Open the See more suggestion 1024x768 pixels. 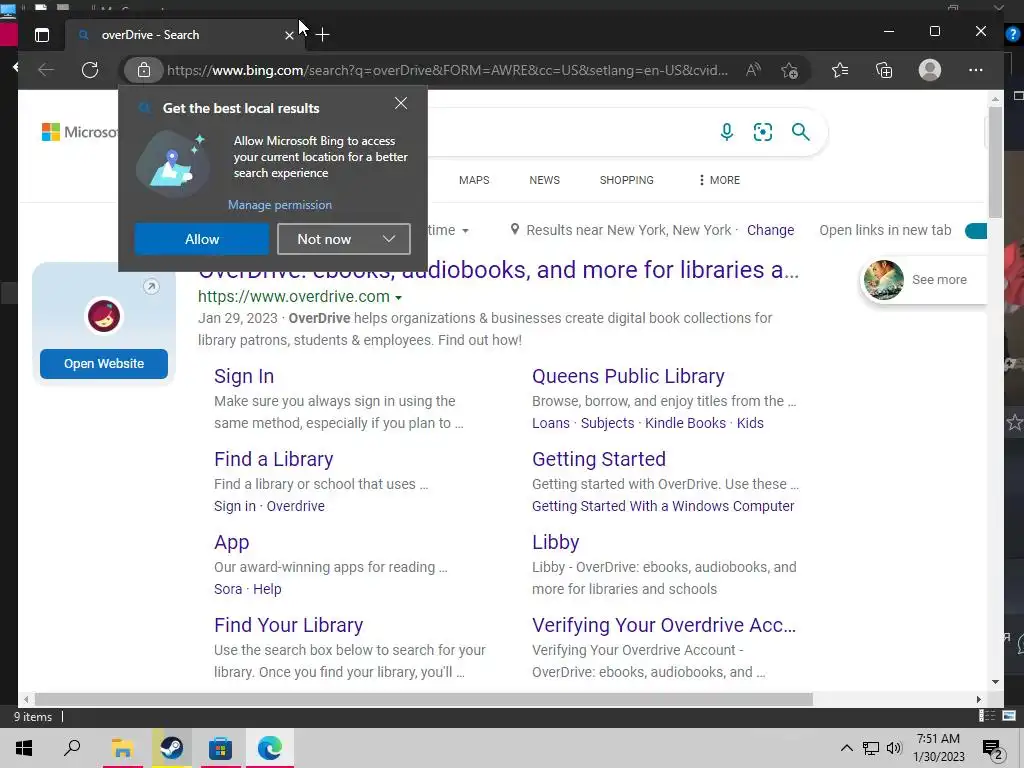(x=925, y=280)
